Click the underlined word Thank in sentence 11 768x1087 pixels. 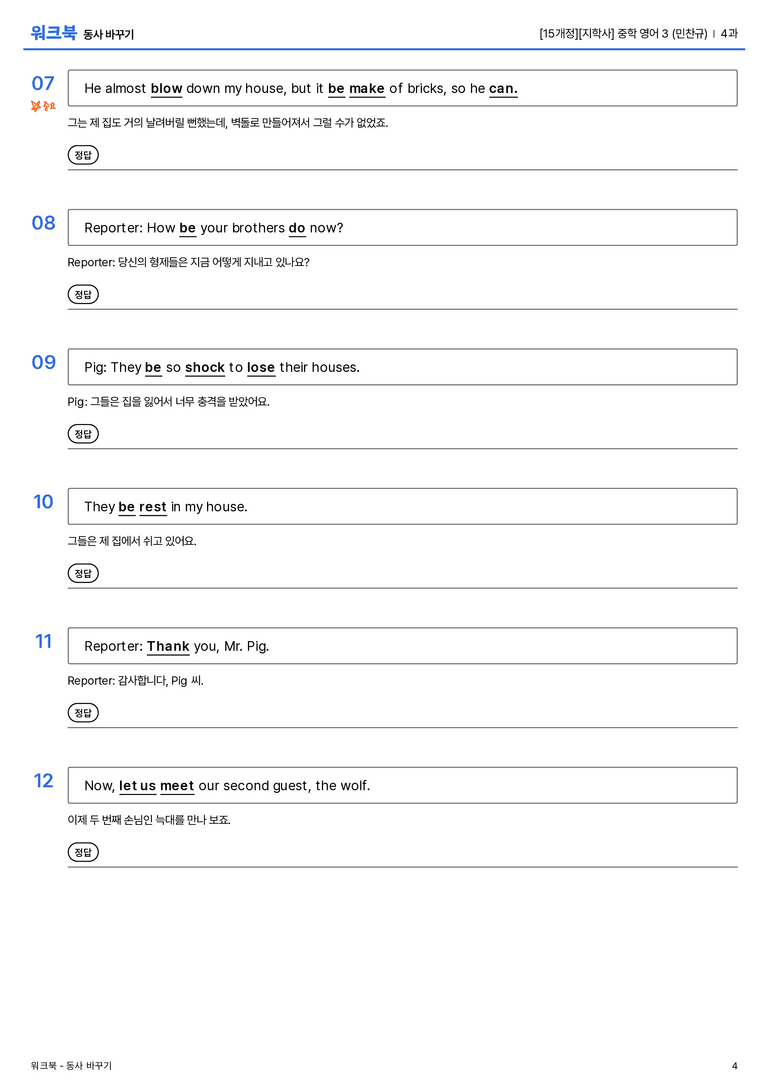(168, 646)
